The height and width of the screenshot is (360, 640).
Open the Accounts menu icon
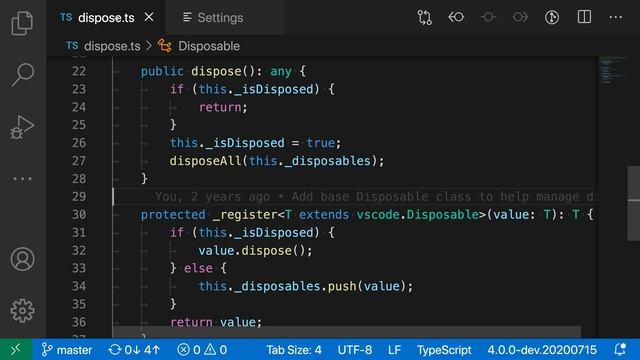coord(22,259)
